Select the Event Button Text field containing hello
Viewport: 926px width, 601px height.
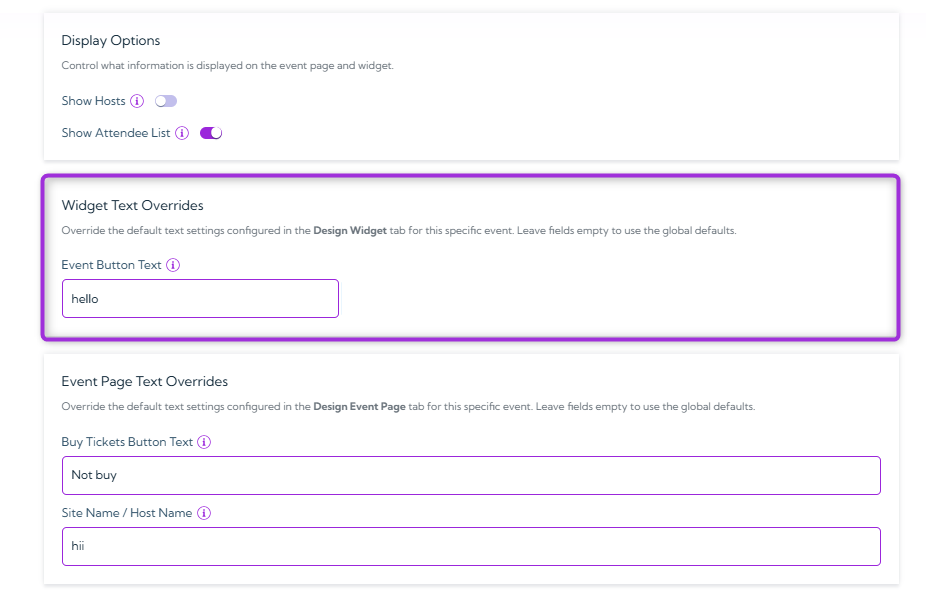[x=200, y=298]
